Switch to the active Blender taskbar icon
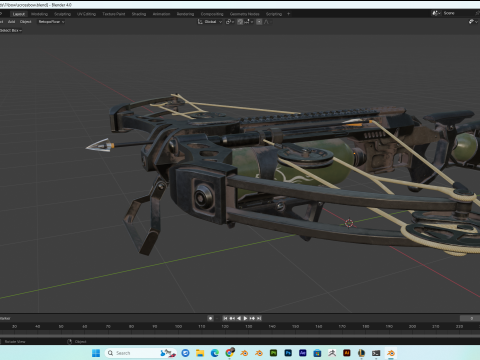Screen dimensions: 480x360 (x=391, y=353)
